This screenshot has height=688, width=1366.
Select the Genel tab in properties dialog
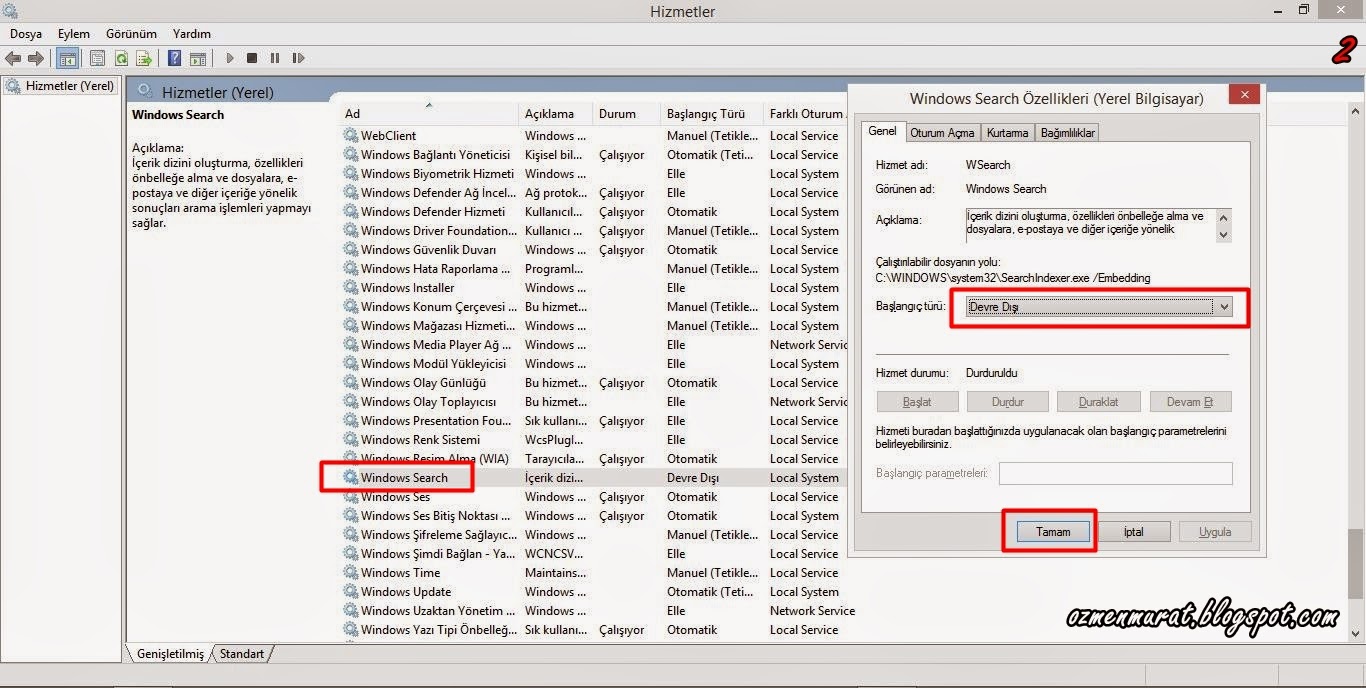click(882, 131)
